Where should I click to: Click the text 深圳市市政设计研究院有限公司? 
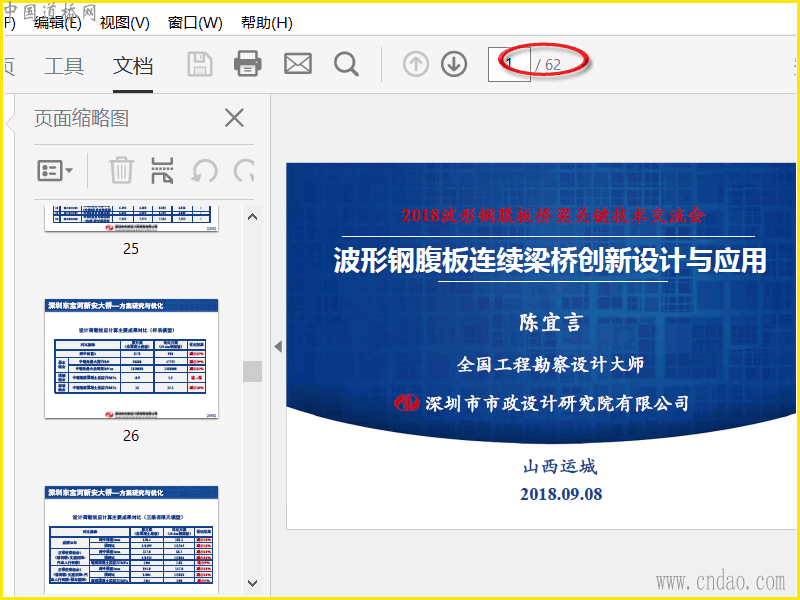pyautogui.click(x=557, y=404)
